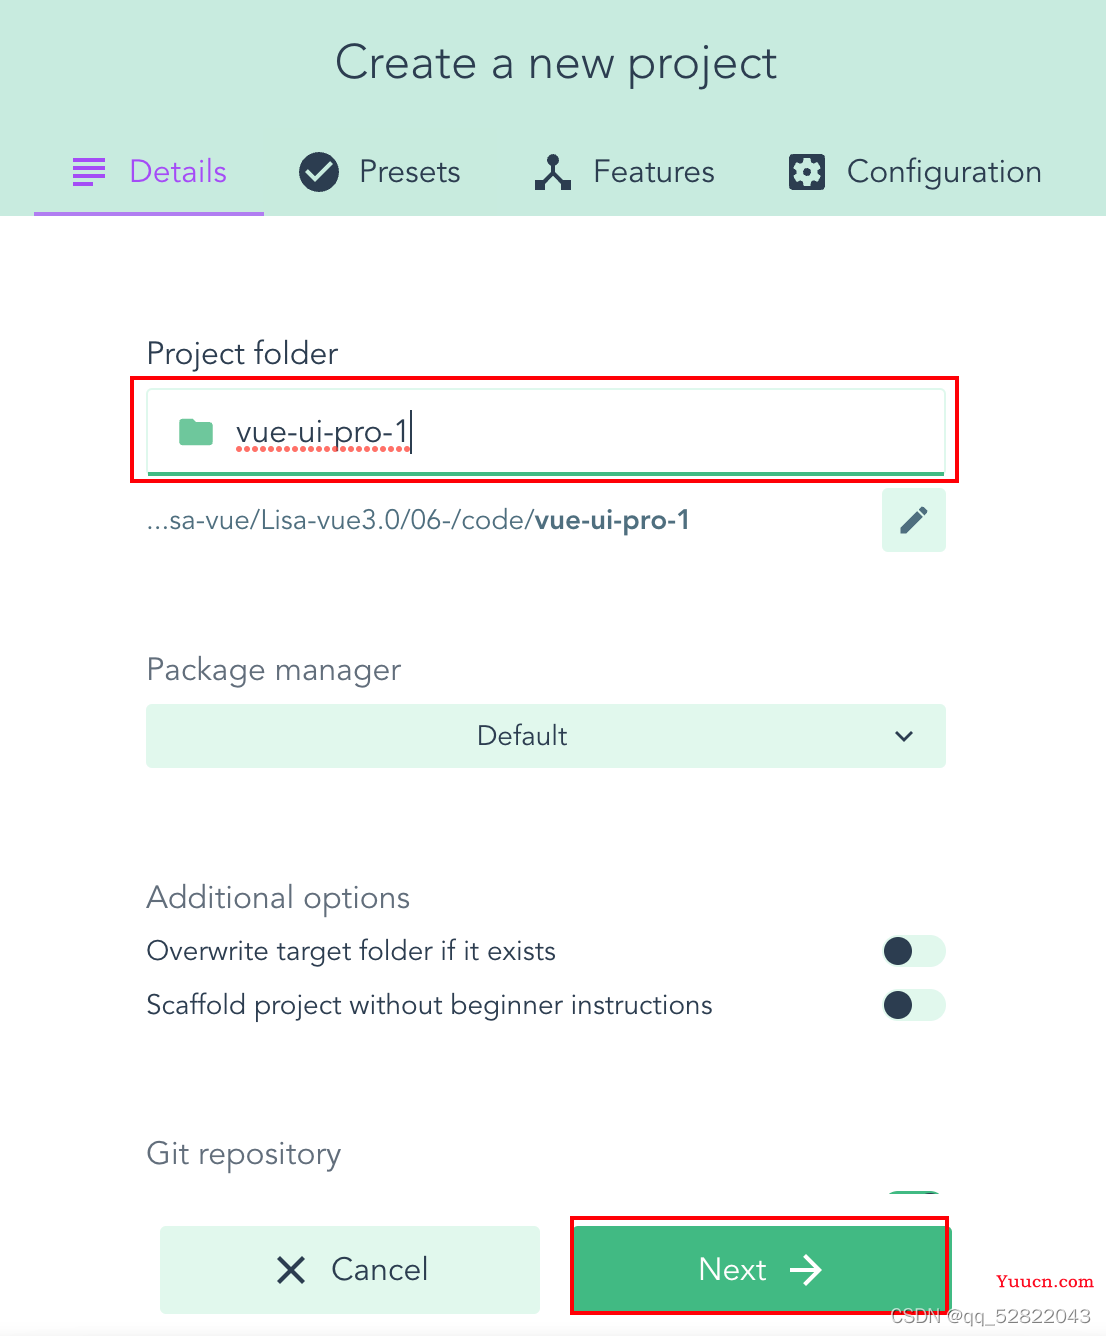This screenshot has height=1336, width=1106.
Task: Open the Package manager Default dropdown
Action: pyautogui.click(x=546, y=736)
